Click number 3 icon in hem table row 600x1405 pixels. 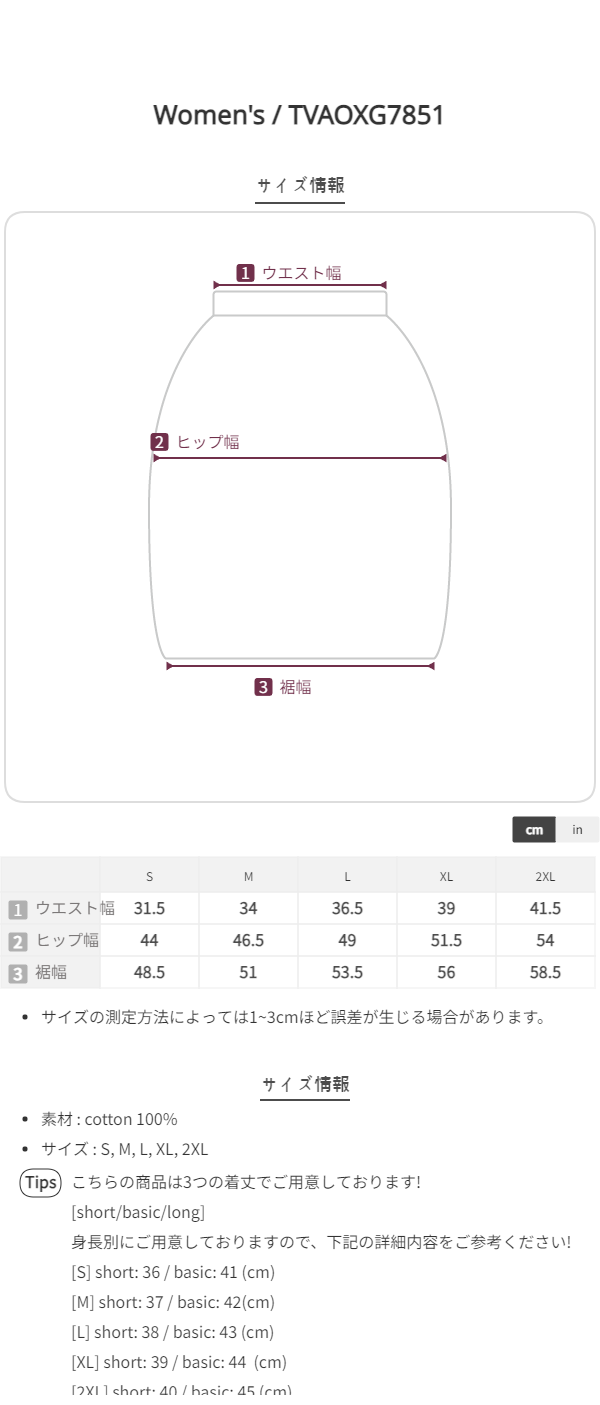tap(17, 973)
